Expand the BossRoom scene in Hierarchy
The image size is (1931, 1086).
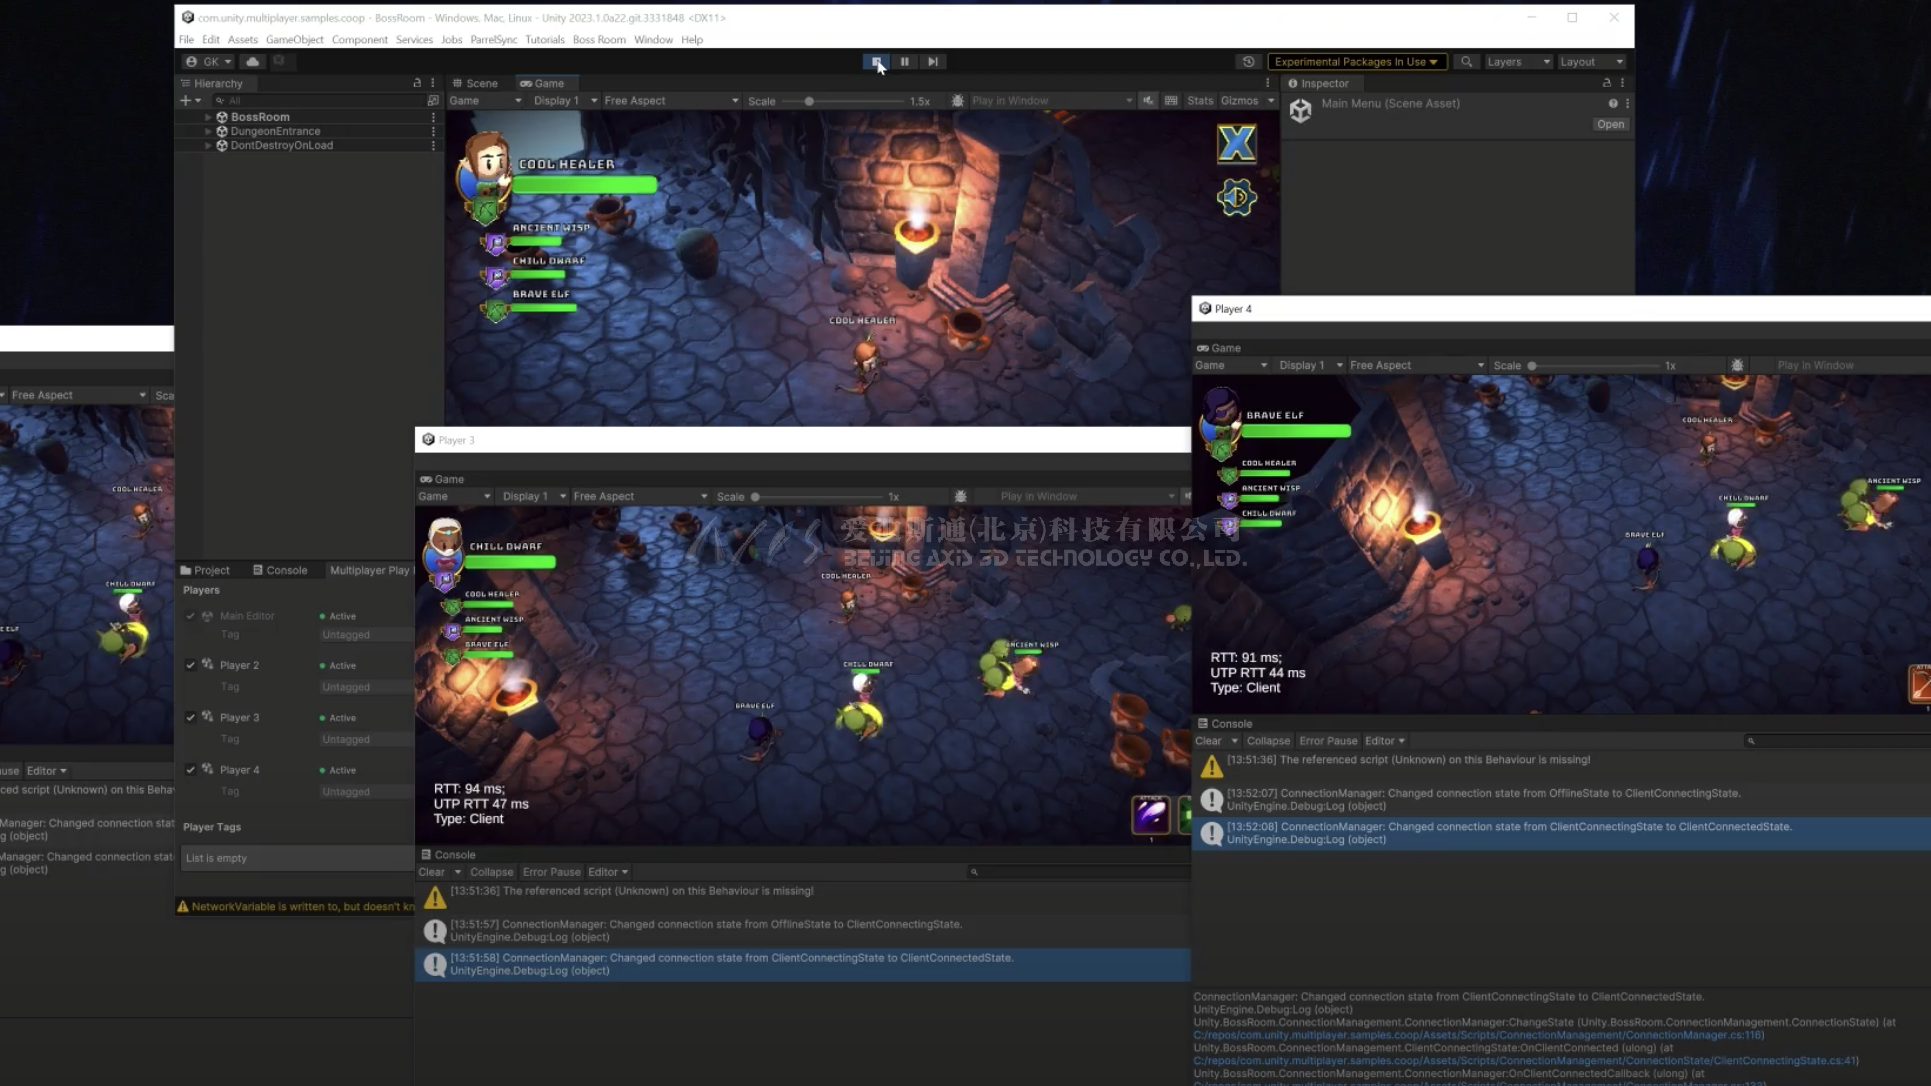[208, 117]
